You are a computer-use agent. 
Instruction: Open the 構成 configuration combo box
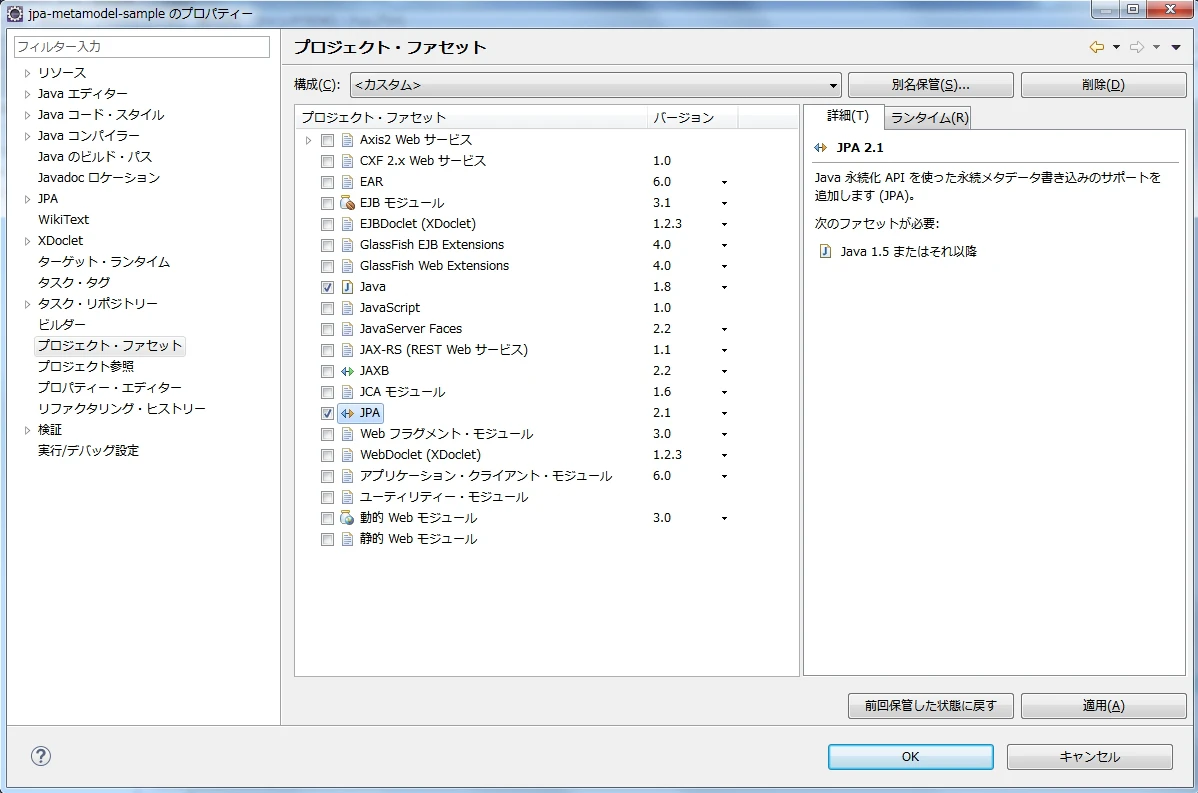tap(595, 85)
